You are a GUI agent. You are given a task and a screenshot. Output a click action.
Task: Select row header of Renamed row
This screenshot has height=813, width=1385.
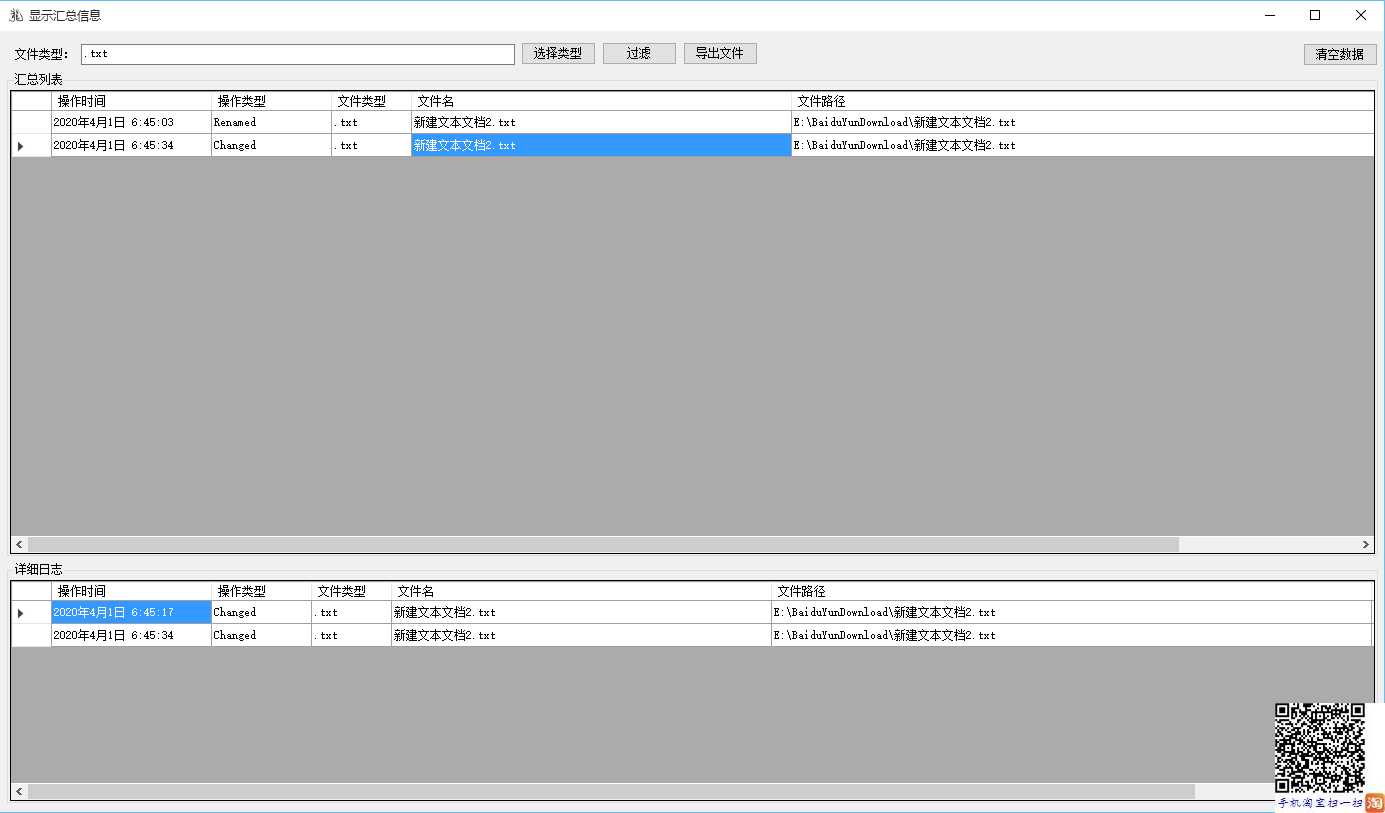(x=31, y=122)
